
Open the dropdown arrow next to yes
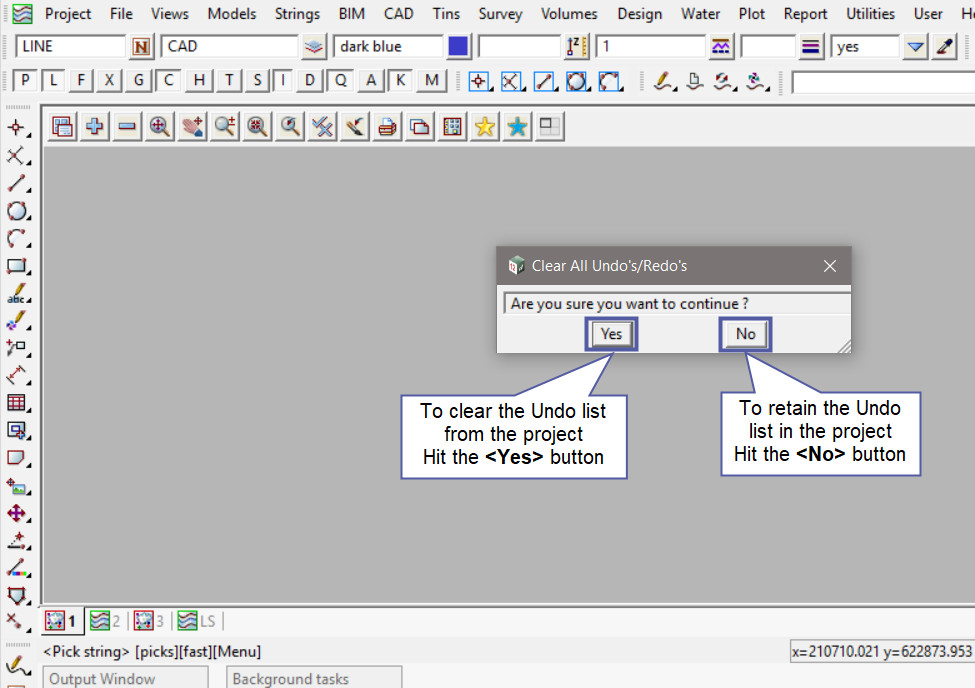[915, 47]
